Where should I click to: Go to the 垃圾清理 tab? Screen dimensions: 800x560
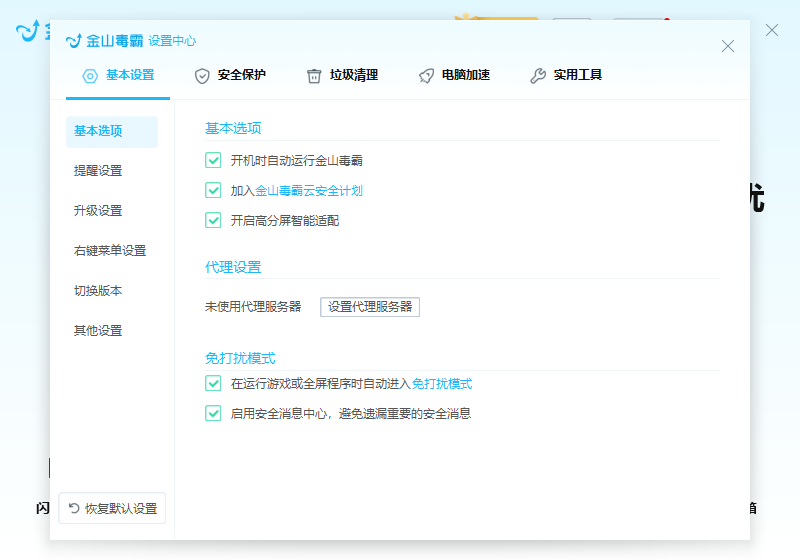tap(342, 75)
